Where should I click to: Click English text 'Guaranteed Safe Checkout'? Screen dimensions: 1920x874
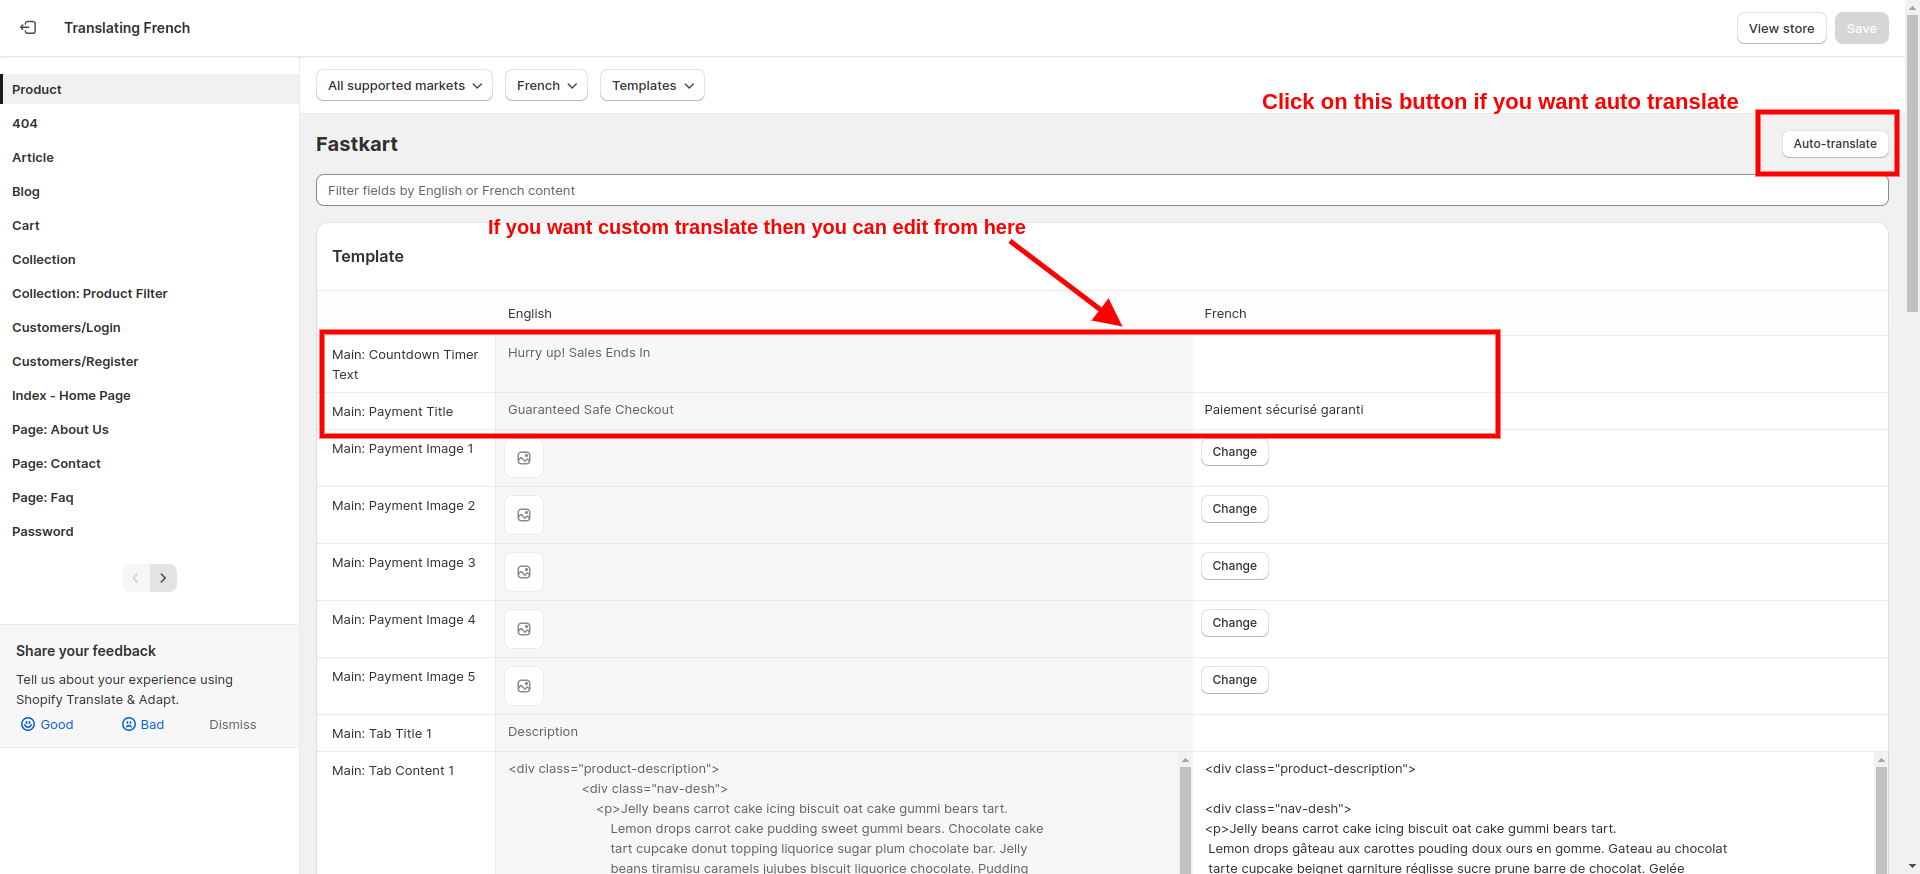tap(590, 409)
